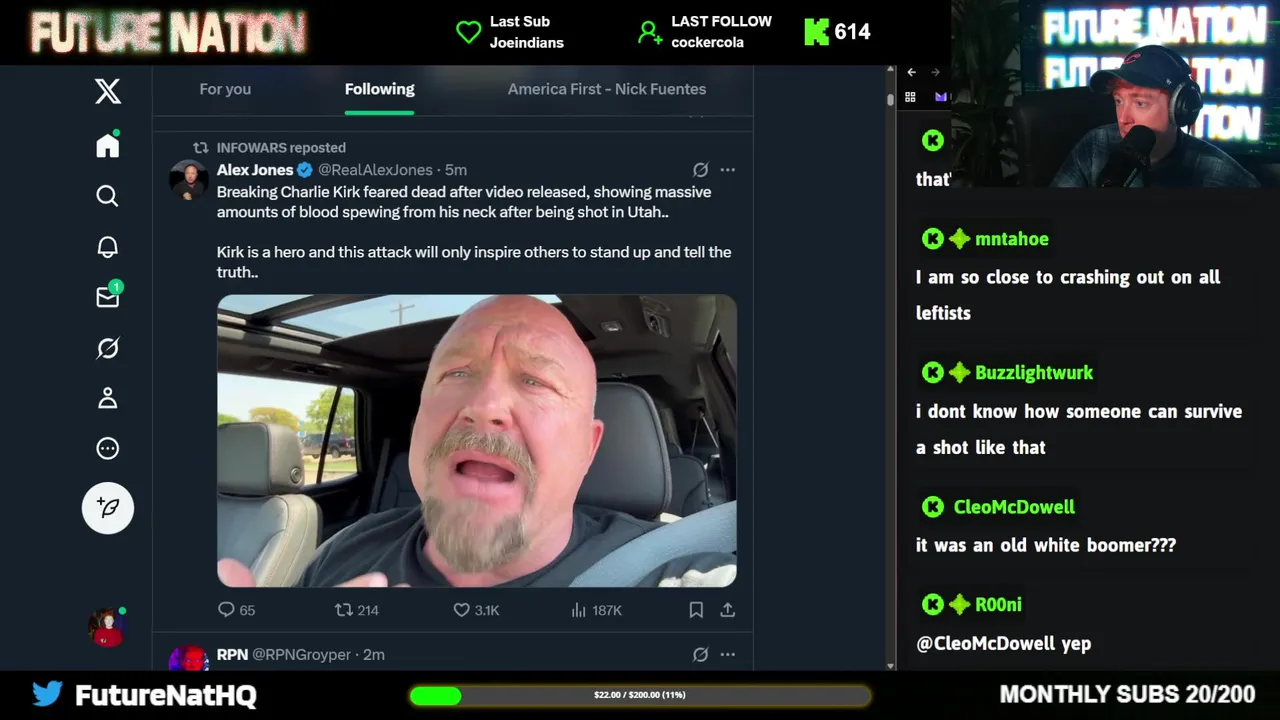Go to Home in the sidebar

click(x=108, y=145)
